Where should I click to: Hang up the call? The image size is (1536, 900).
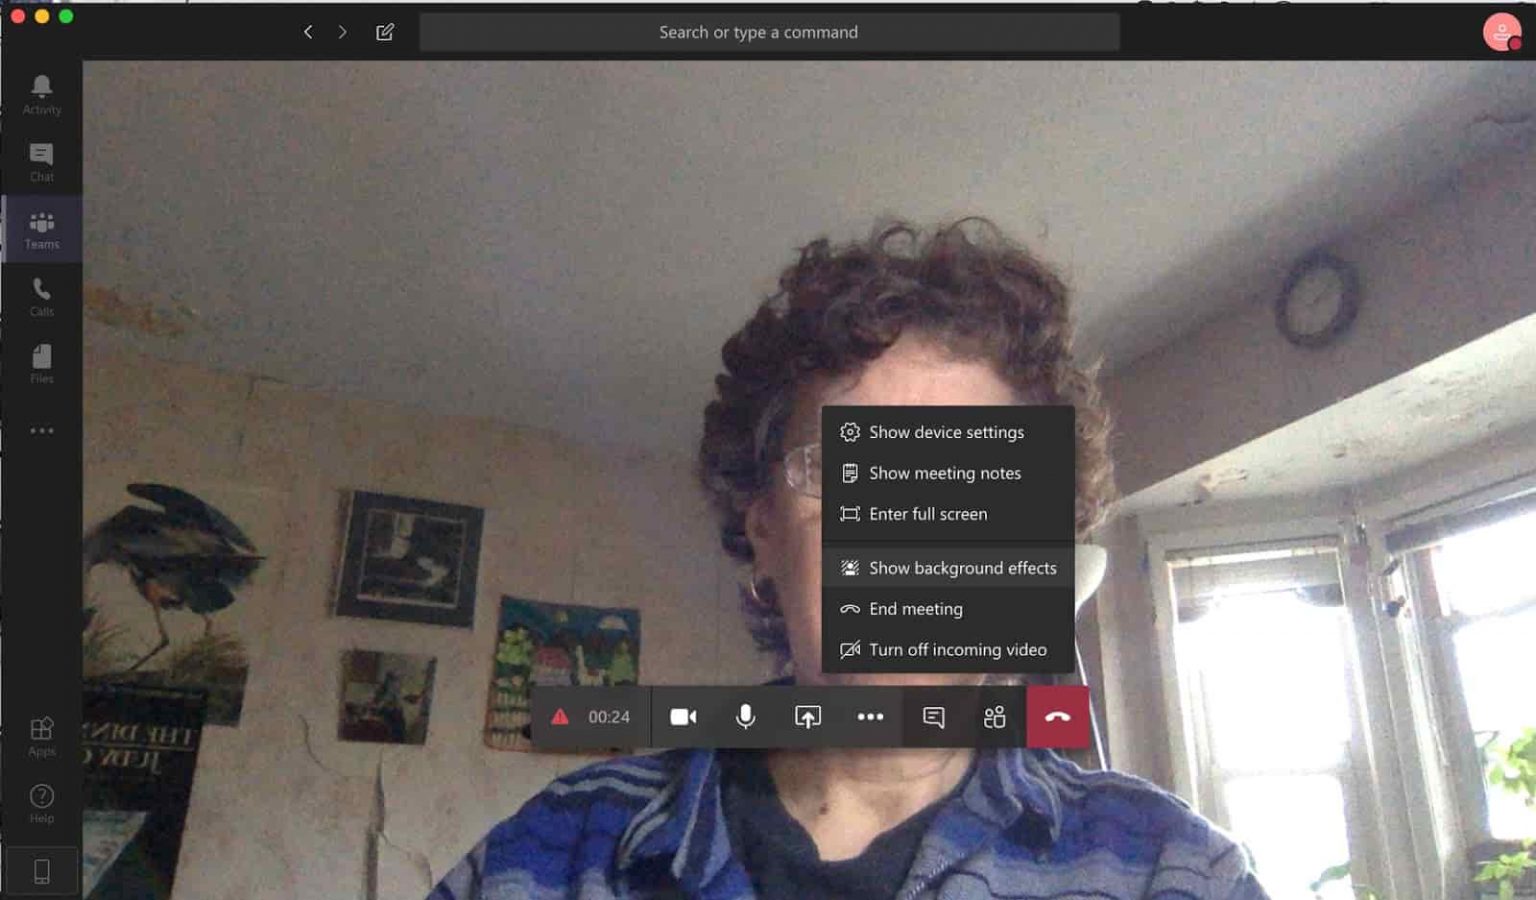point(1056,716)
